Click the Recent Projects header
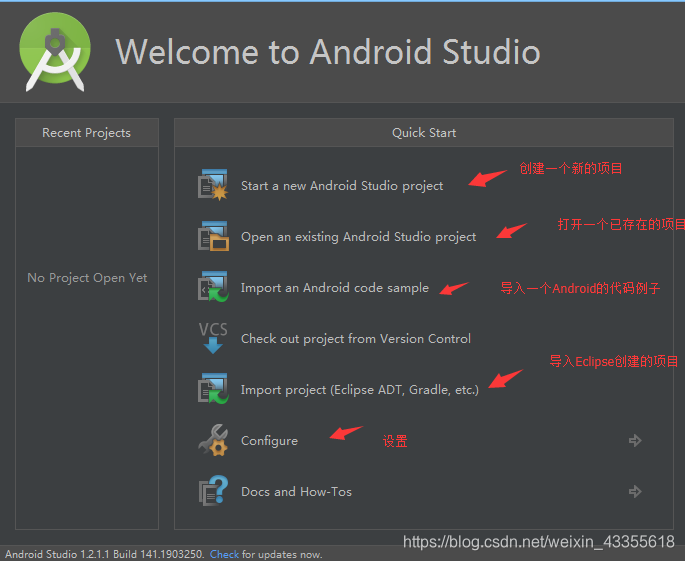The image size is (685, 561). pos(86,132)
